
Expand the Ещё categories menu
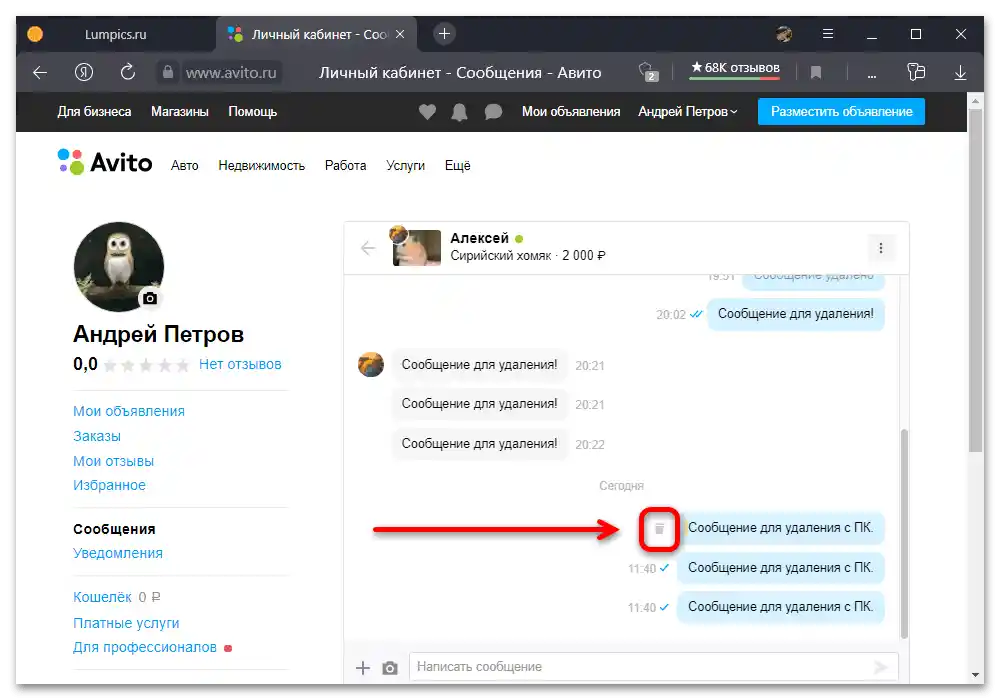457,166
